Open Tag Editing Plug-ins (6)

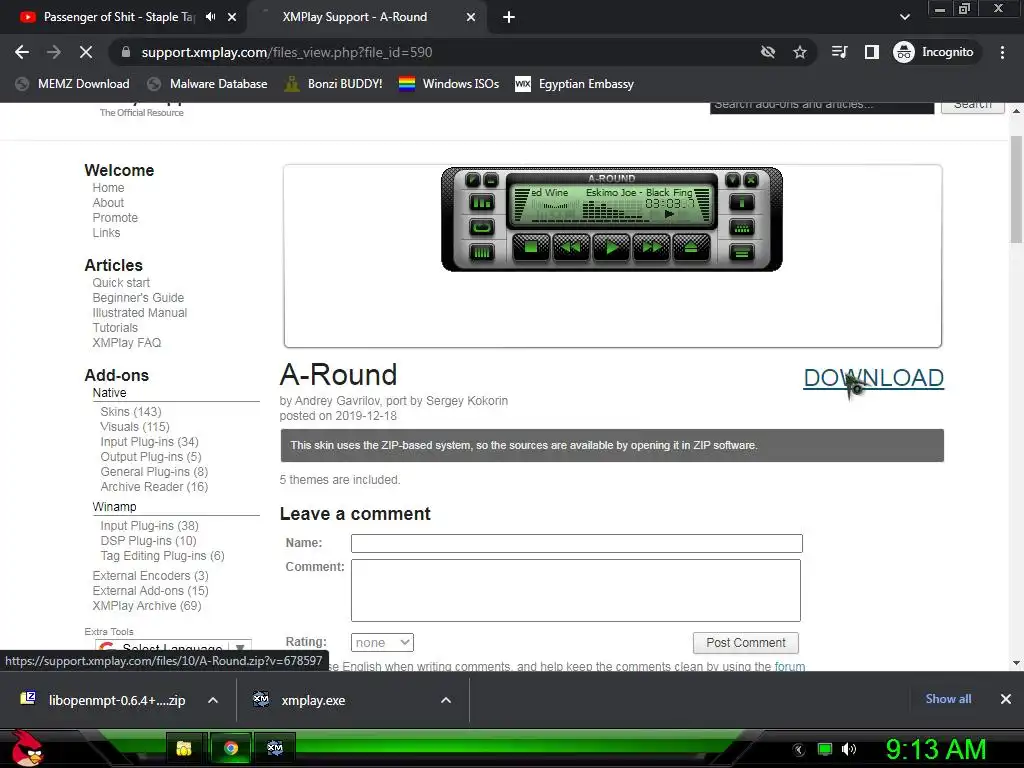[x=162, y=556]
